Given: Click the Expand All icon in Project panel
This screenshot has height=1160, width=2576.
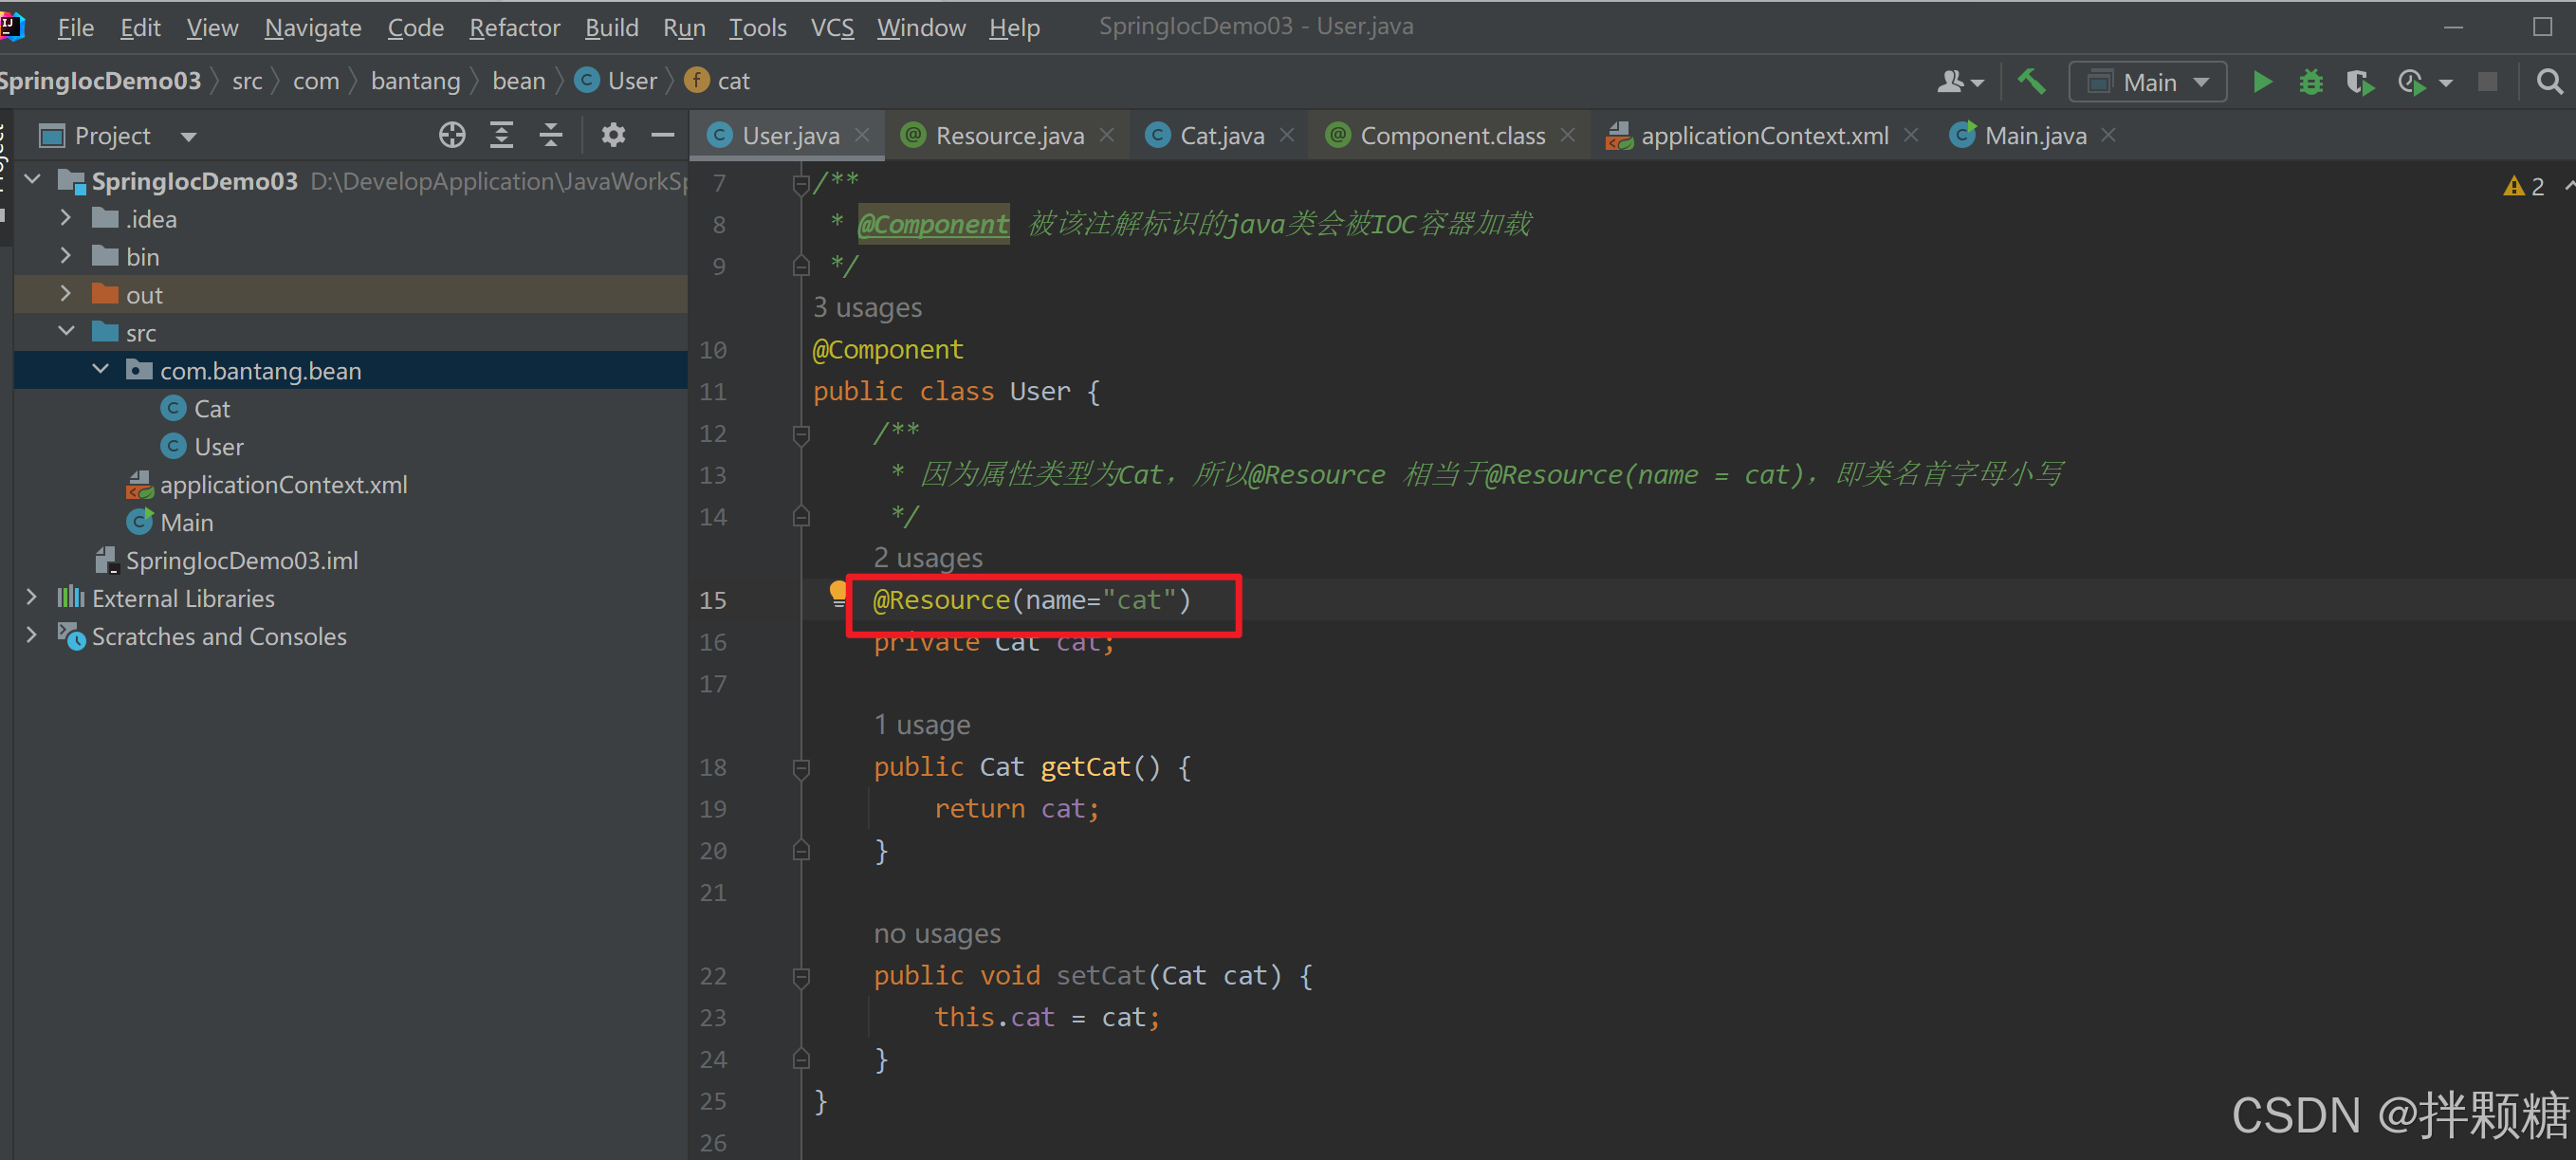Looking at the screenshot, I should [x=501, y=135].
